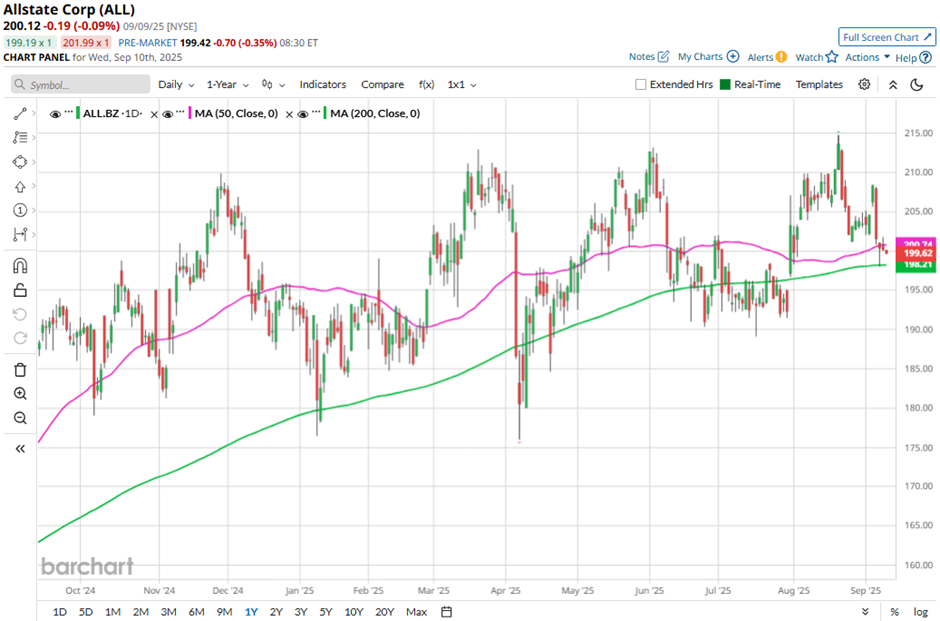Expand options arrow beside polygon shape tool

click(x=34, y=162)
